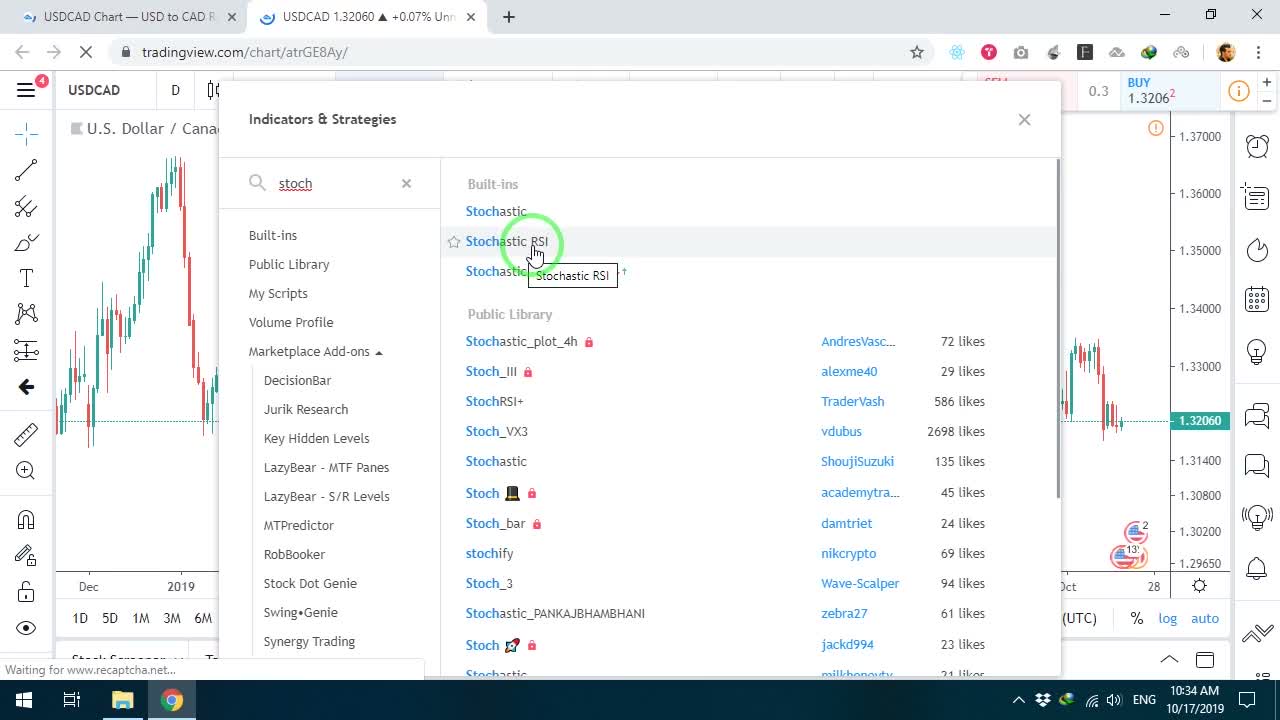Open the hotlists flame icon panel
Image resolution: width=1280 pixels, height=720 pixels.
tap(1257, 249)
